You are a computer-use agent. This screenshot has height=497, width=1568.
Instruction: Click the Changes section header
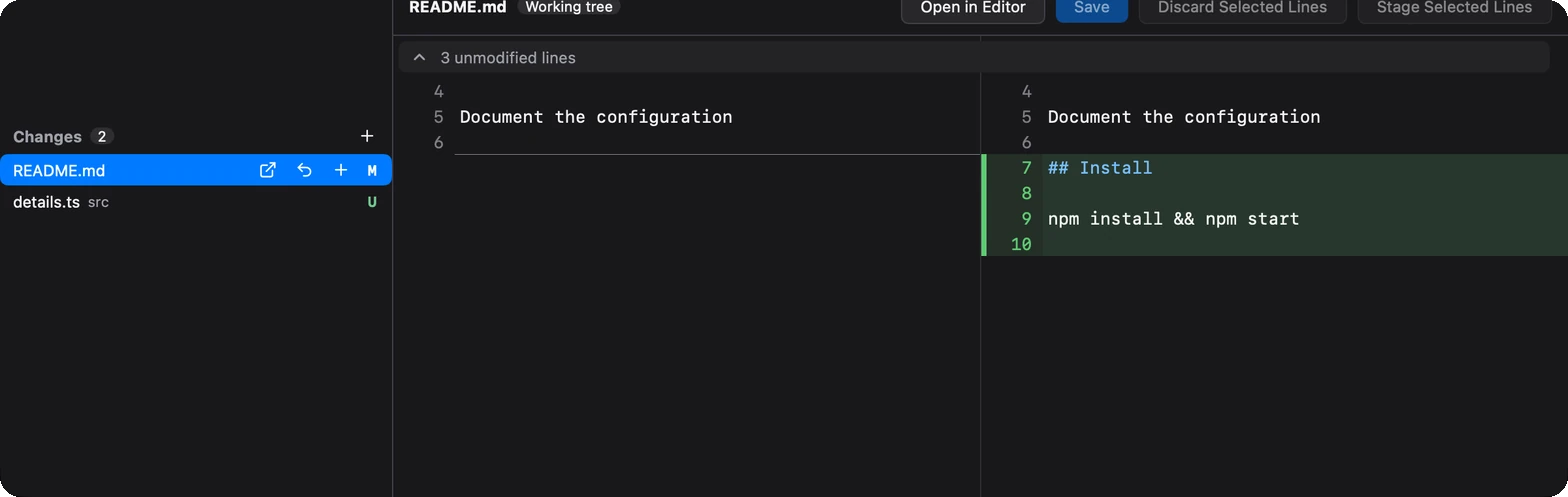pos(47,136)
